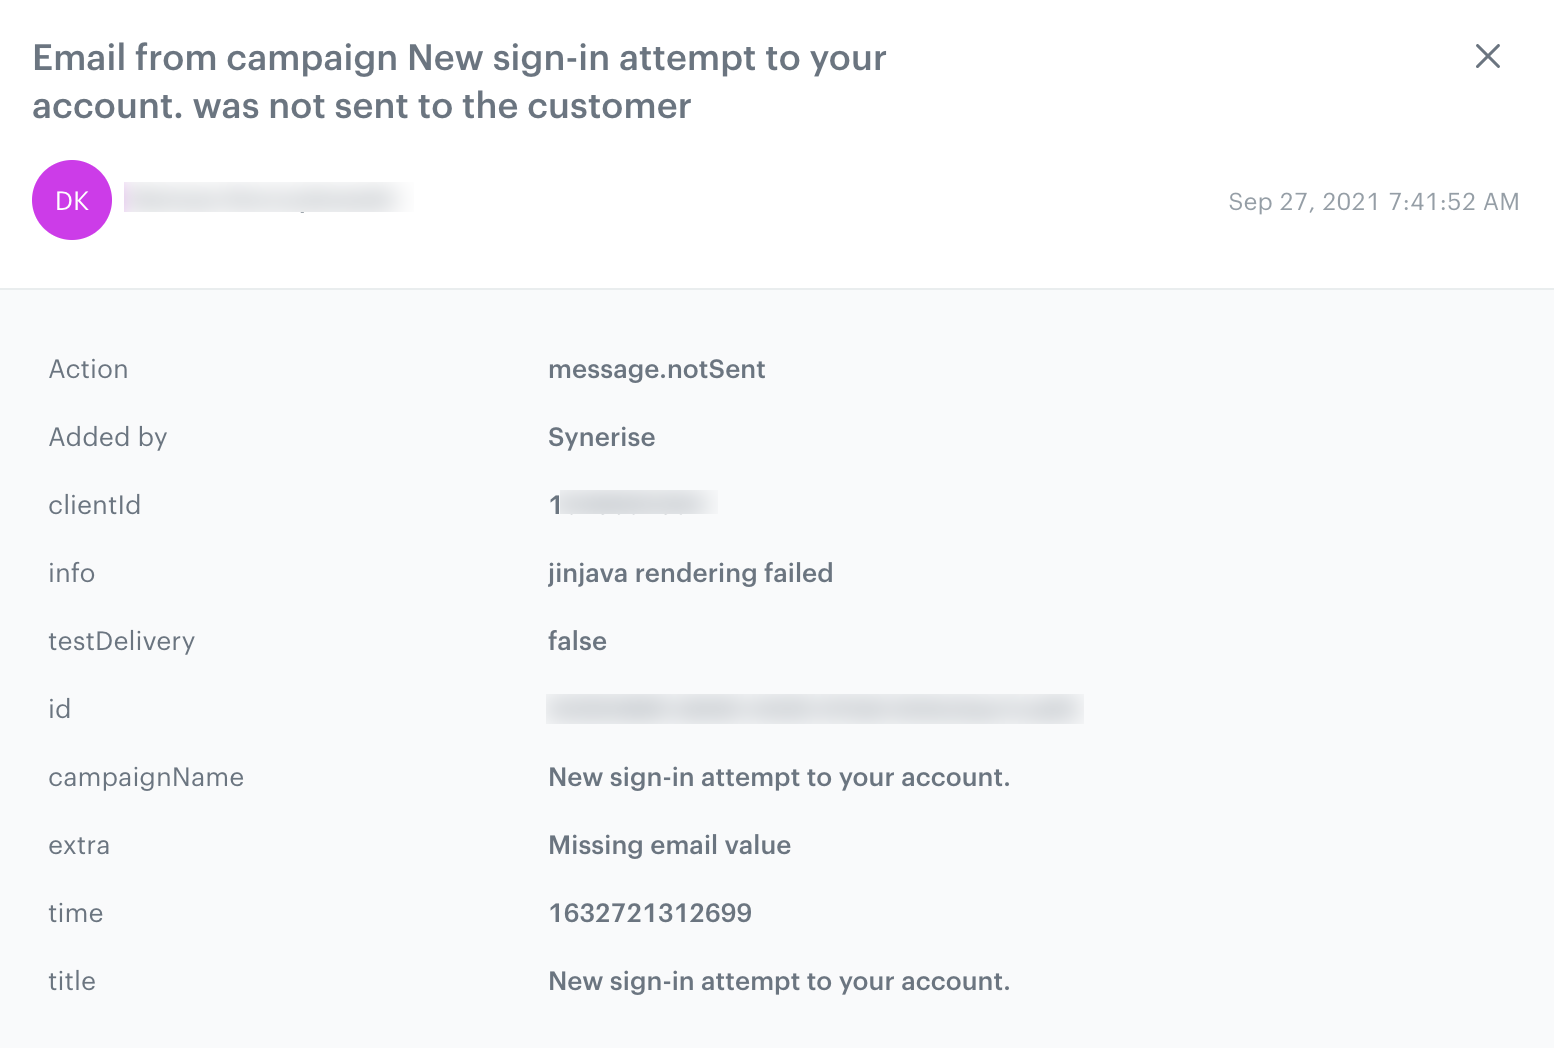Click the Synerise value beside Added by
Image resolution: width=1554 pixels, height=1048 pixels.
point(601,438)
